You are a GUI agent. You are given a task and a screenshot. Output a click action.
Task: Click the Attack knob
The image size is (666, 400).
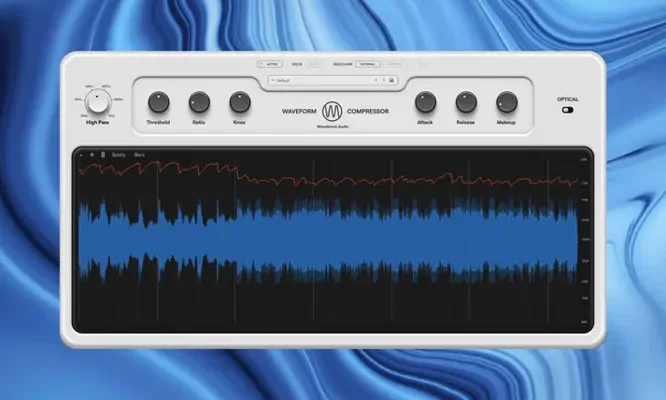point(425,102)
